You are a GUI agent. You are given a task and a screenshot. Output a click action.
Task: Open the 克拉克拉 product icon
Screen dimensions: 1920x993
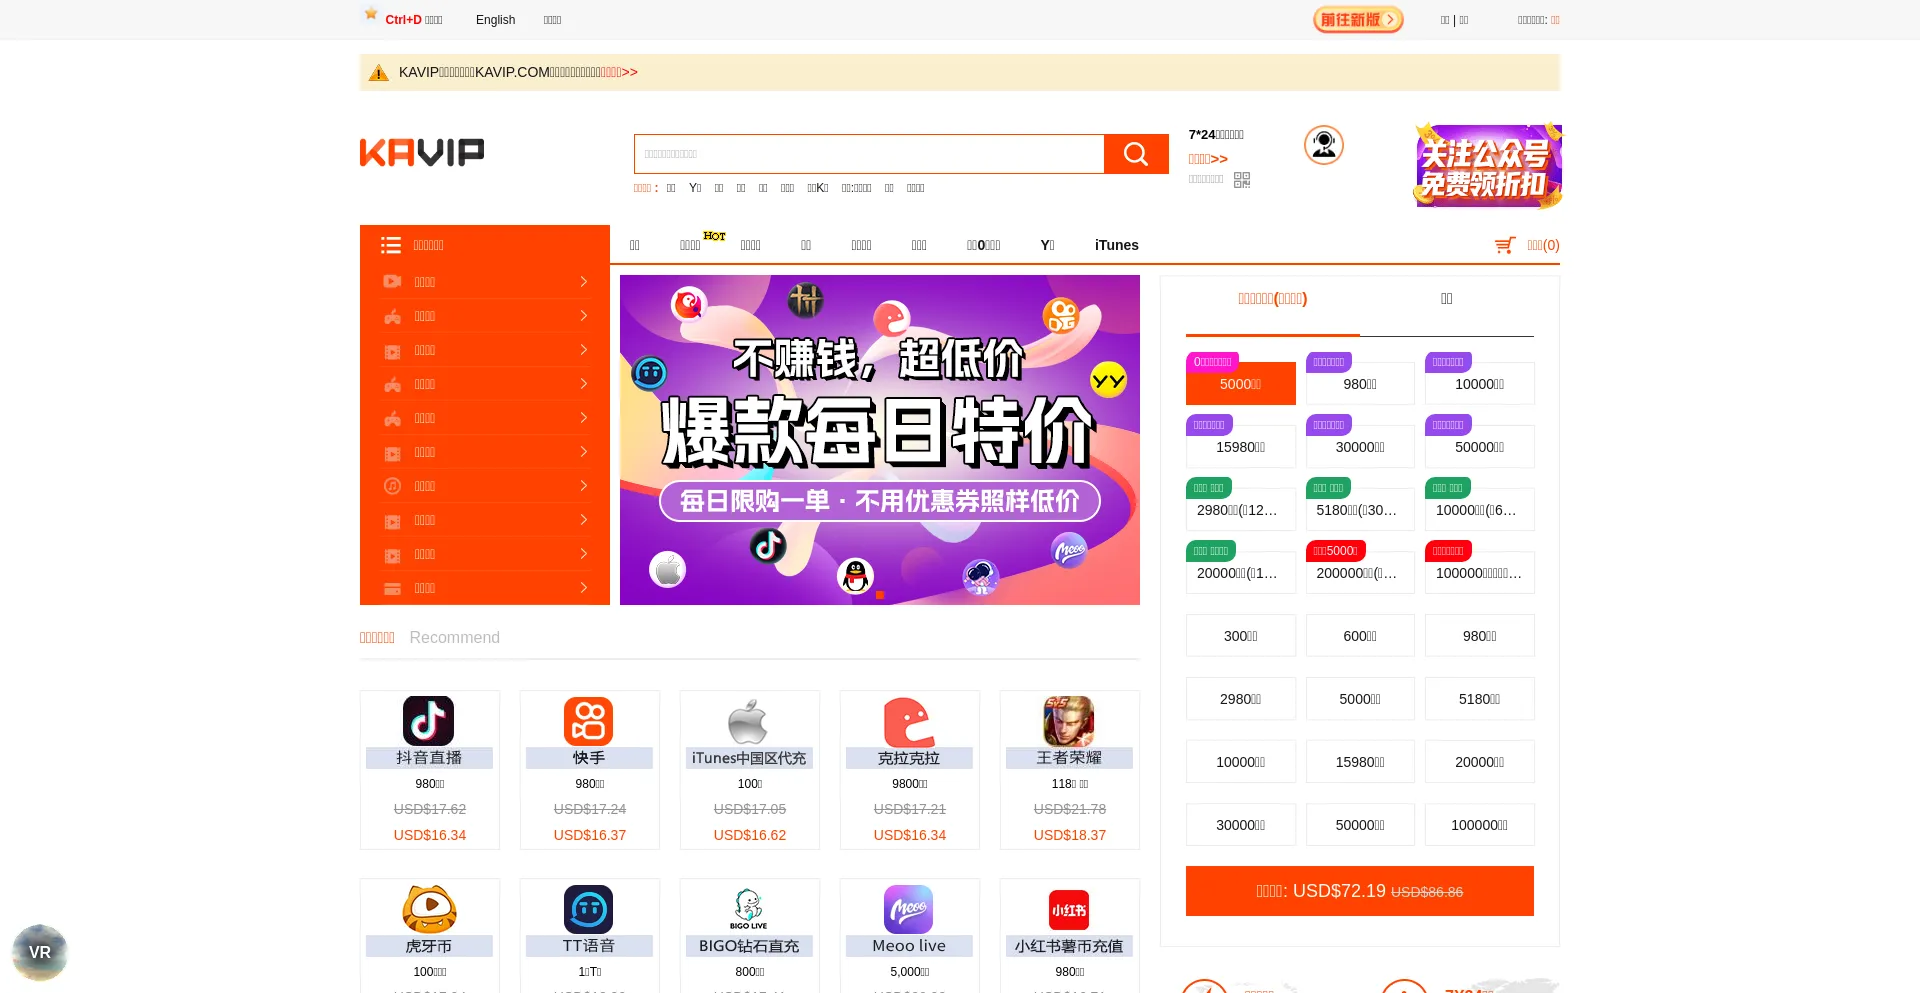point(909,721)
